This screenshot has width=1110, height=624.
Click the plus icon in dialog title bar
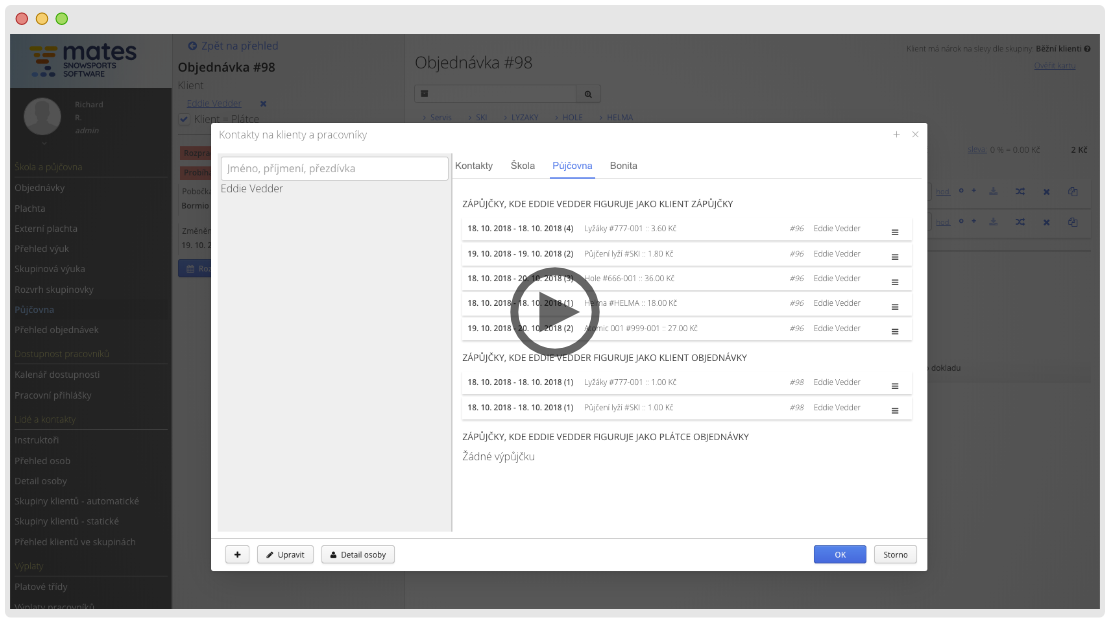(x=896, y=135)
